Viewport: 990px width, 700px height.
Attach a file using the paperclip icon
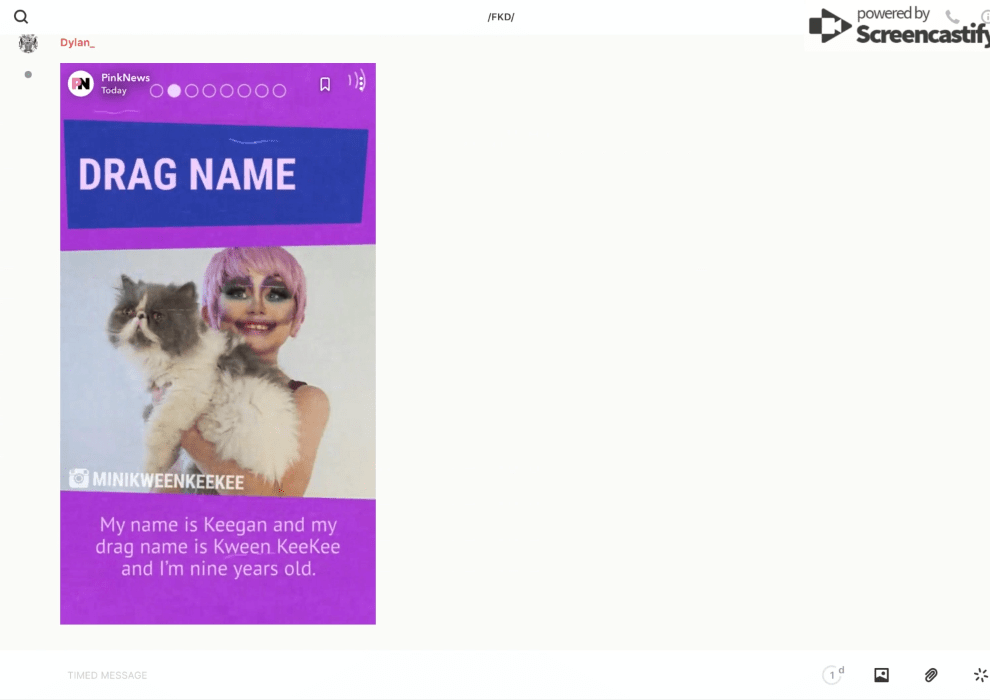[931, 675]
